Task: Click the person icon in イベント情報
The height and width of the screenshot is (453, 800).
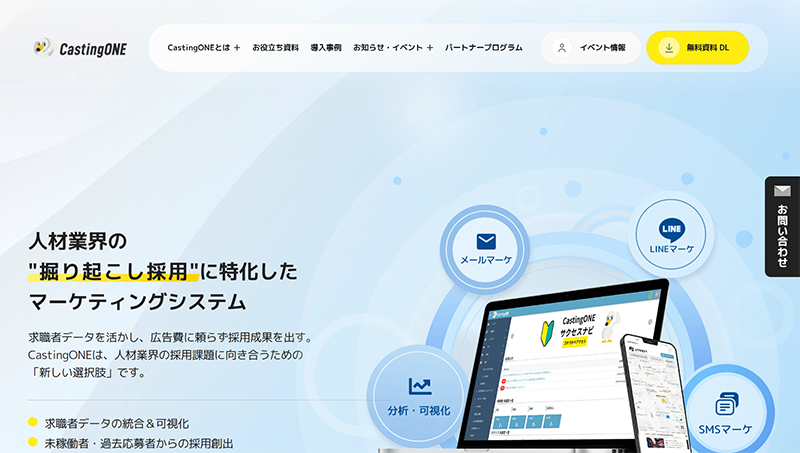Action: (x=562, y=48)
